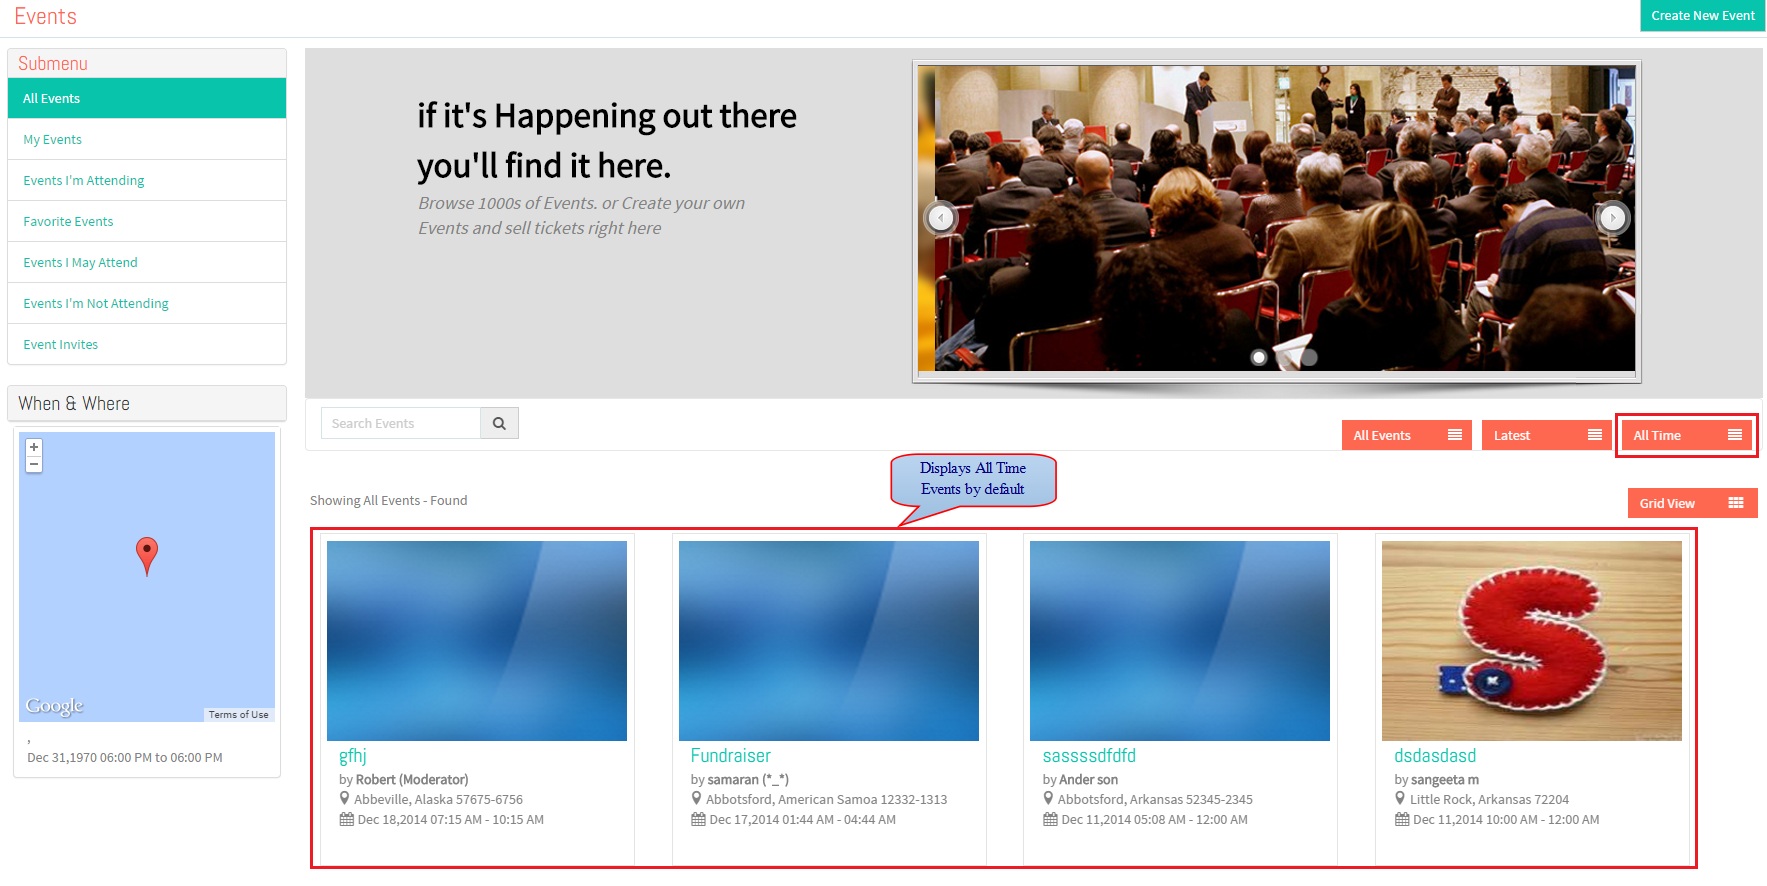Open the Latest sort dropdown
This screenshot has height=886, width=1767.
coord(1546,435)
